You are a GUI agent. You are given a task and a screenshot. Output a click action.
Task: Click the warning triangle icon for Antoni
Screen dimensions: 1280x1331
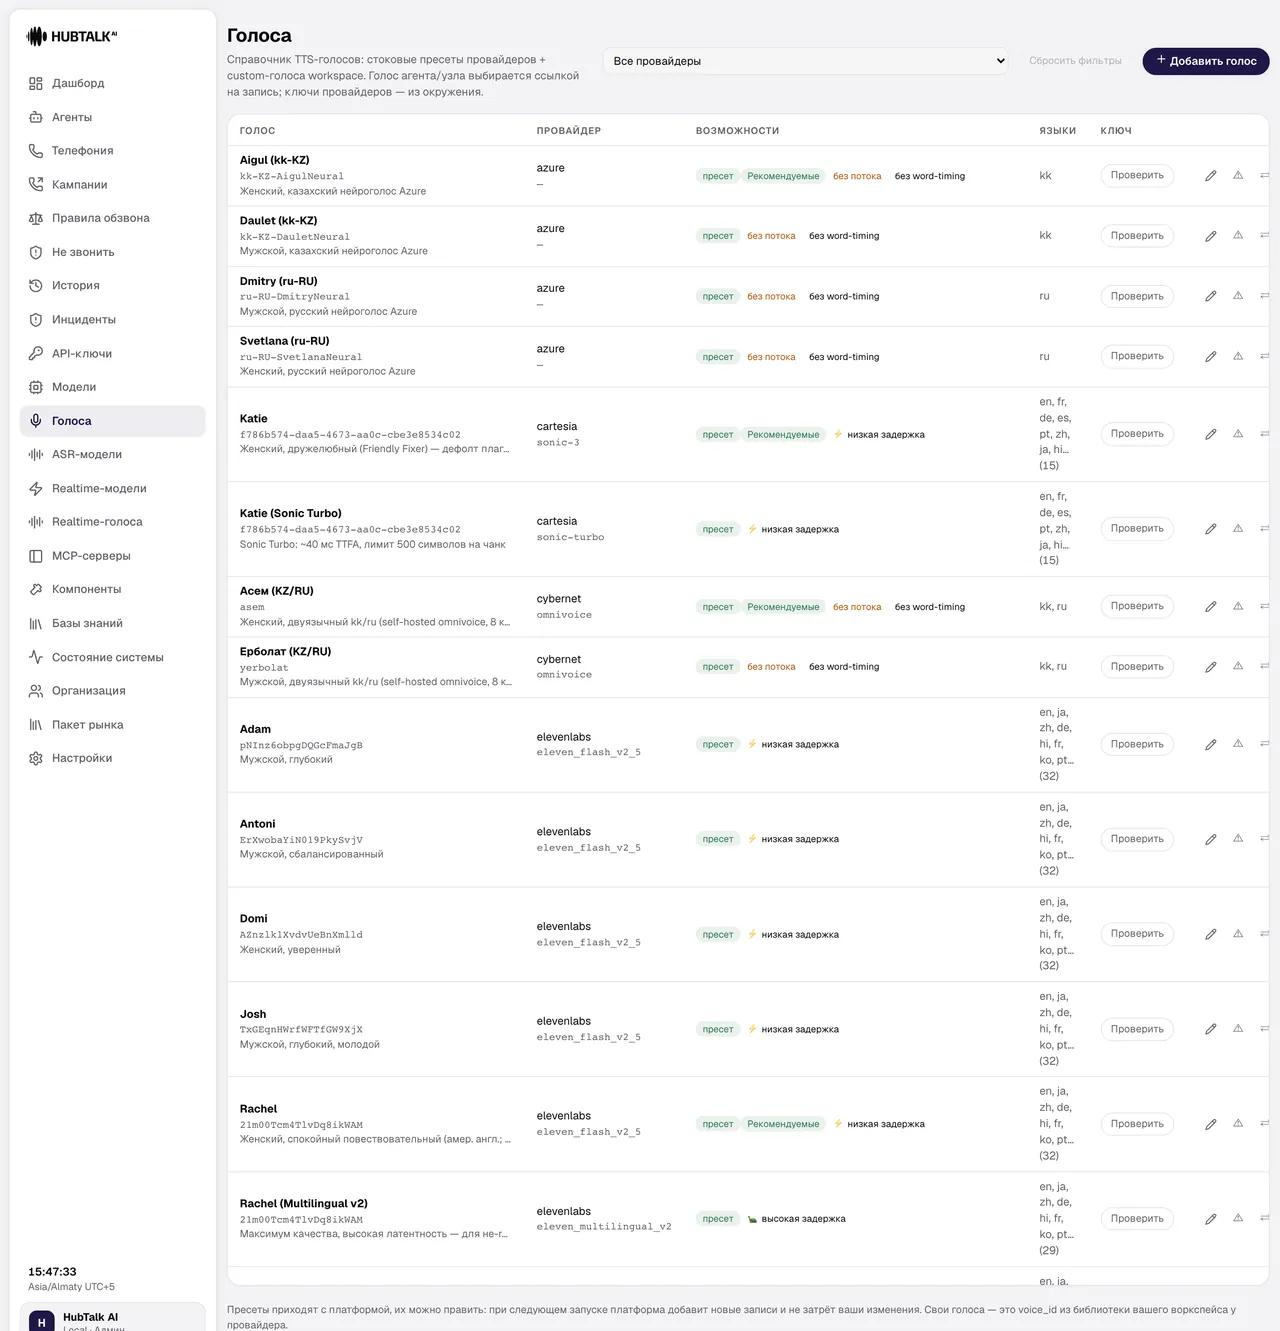coord(1238,839)
